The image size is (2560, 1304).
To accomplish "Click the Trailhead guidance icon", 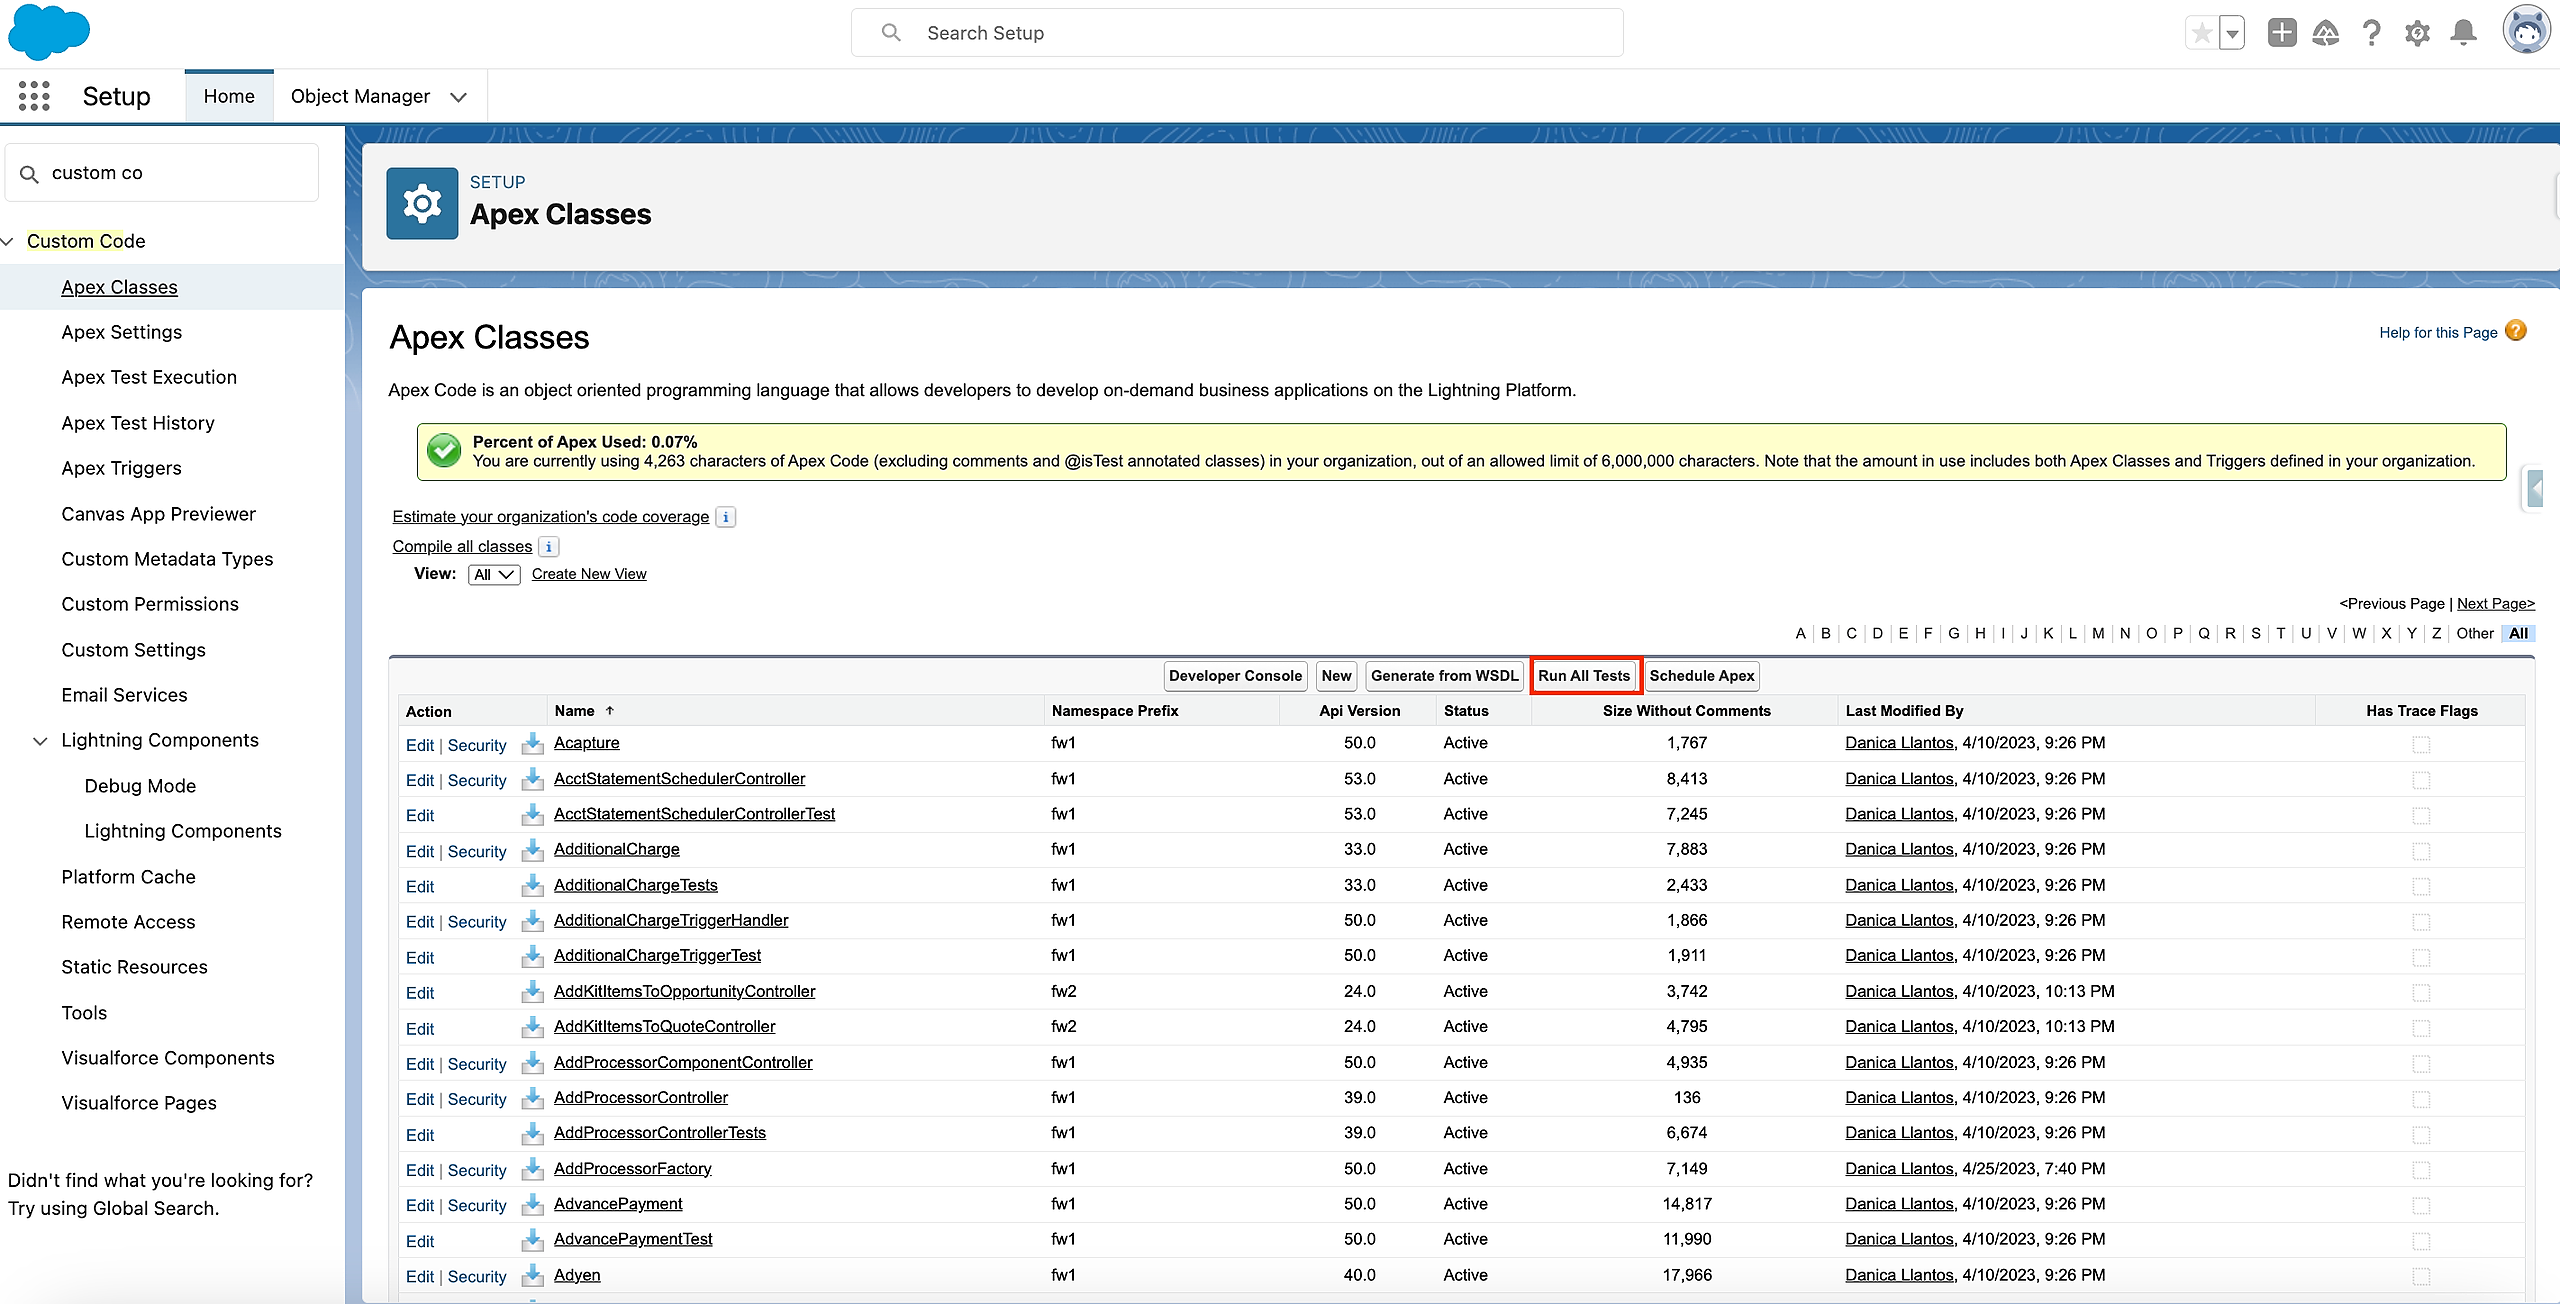I will pos(2326,33).
